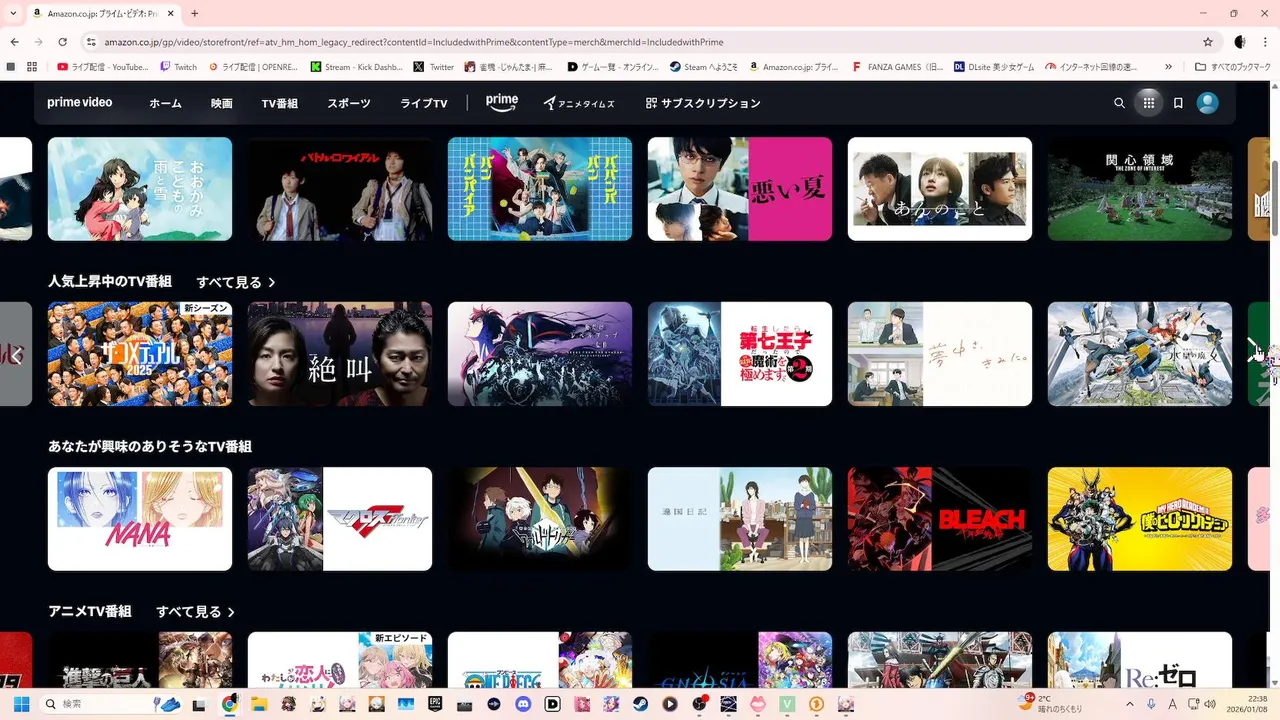Open the Steam へようこそ bookmark

pos(705,67)
